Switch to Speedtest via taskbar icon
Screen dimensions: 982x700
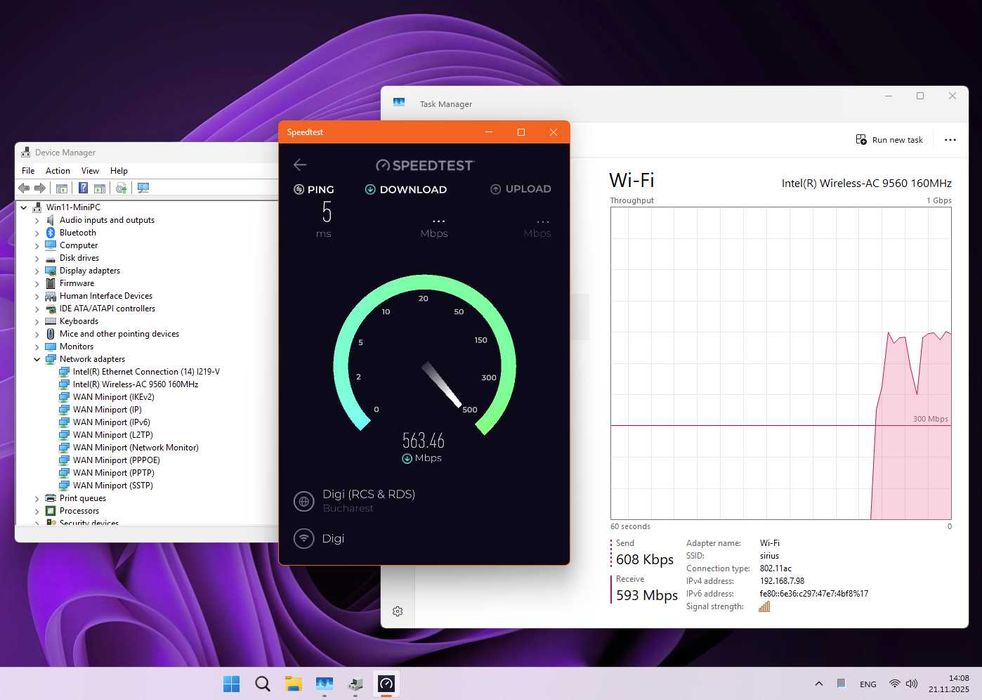[386, 684]
